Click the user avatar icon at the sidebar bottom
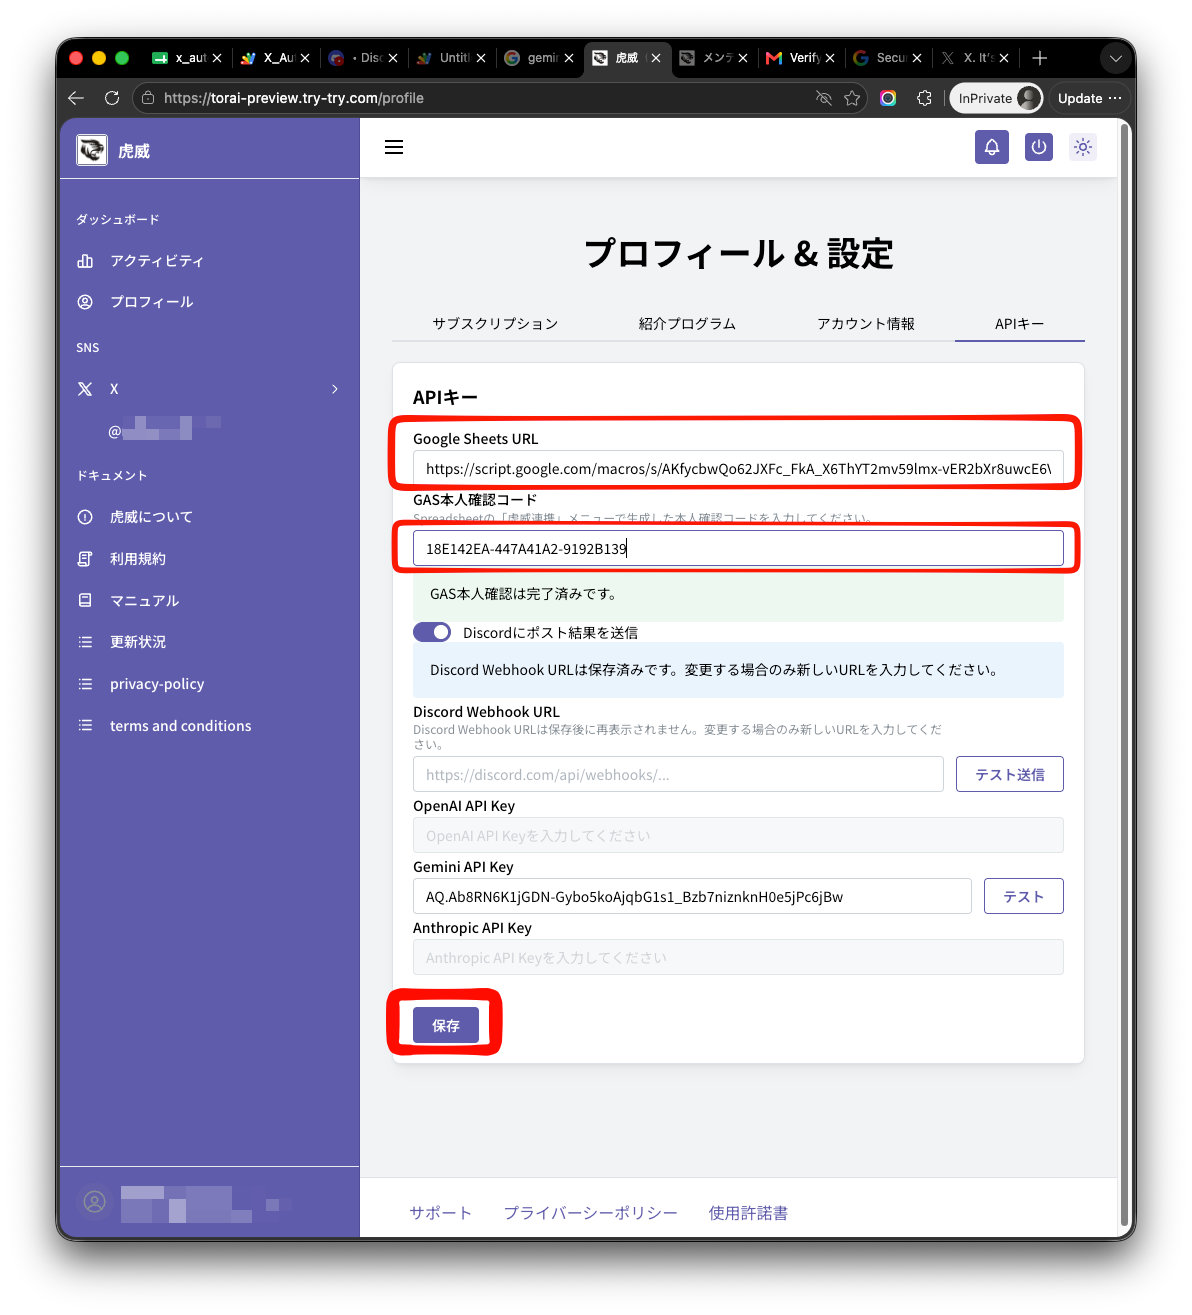Viewport: 1192px width, 1315px height. (x=95, y=1202)
